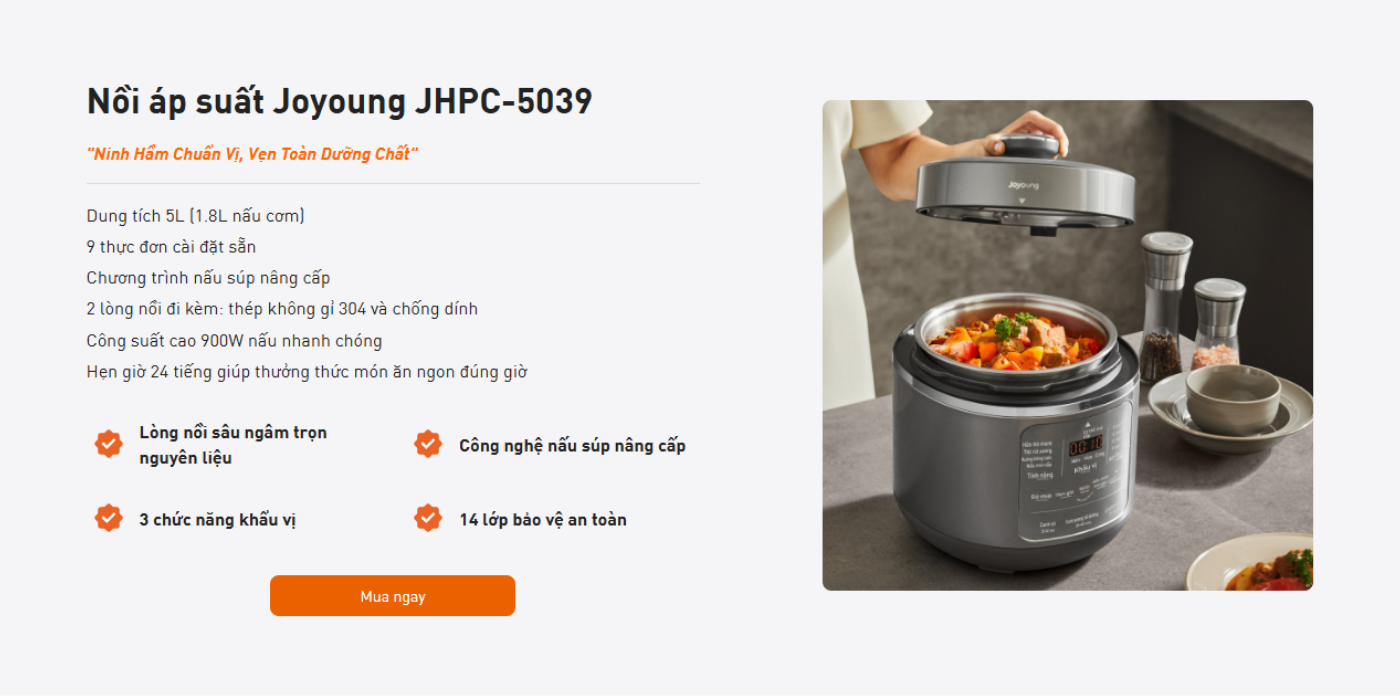Click the Lòng nồi sâu ngâm trọn label
Viewport: 1400px width, 700px height.
tap(233, 445)
